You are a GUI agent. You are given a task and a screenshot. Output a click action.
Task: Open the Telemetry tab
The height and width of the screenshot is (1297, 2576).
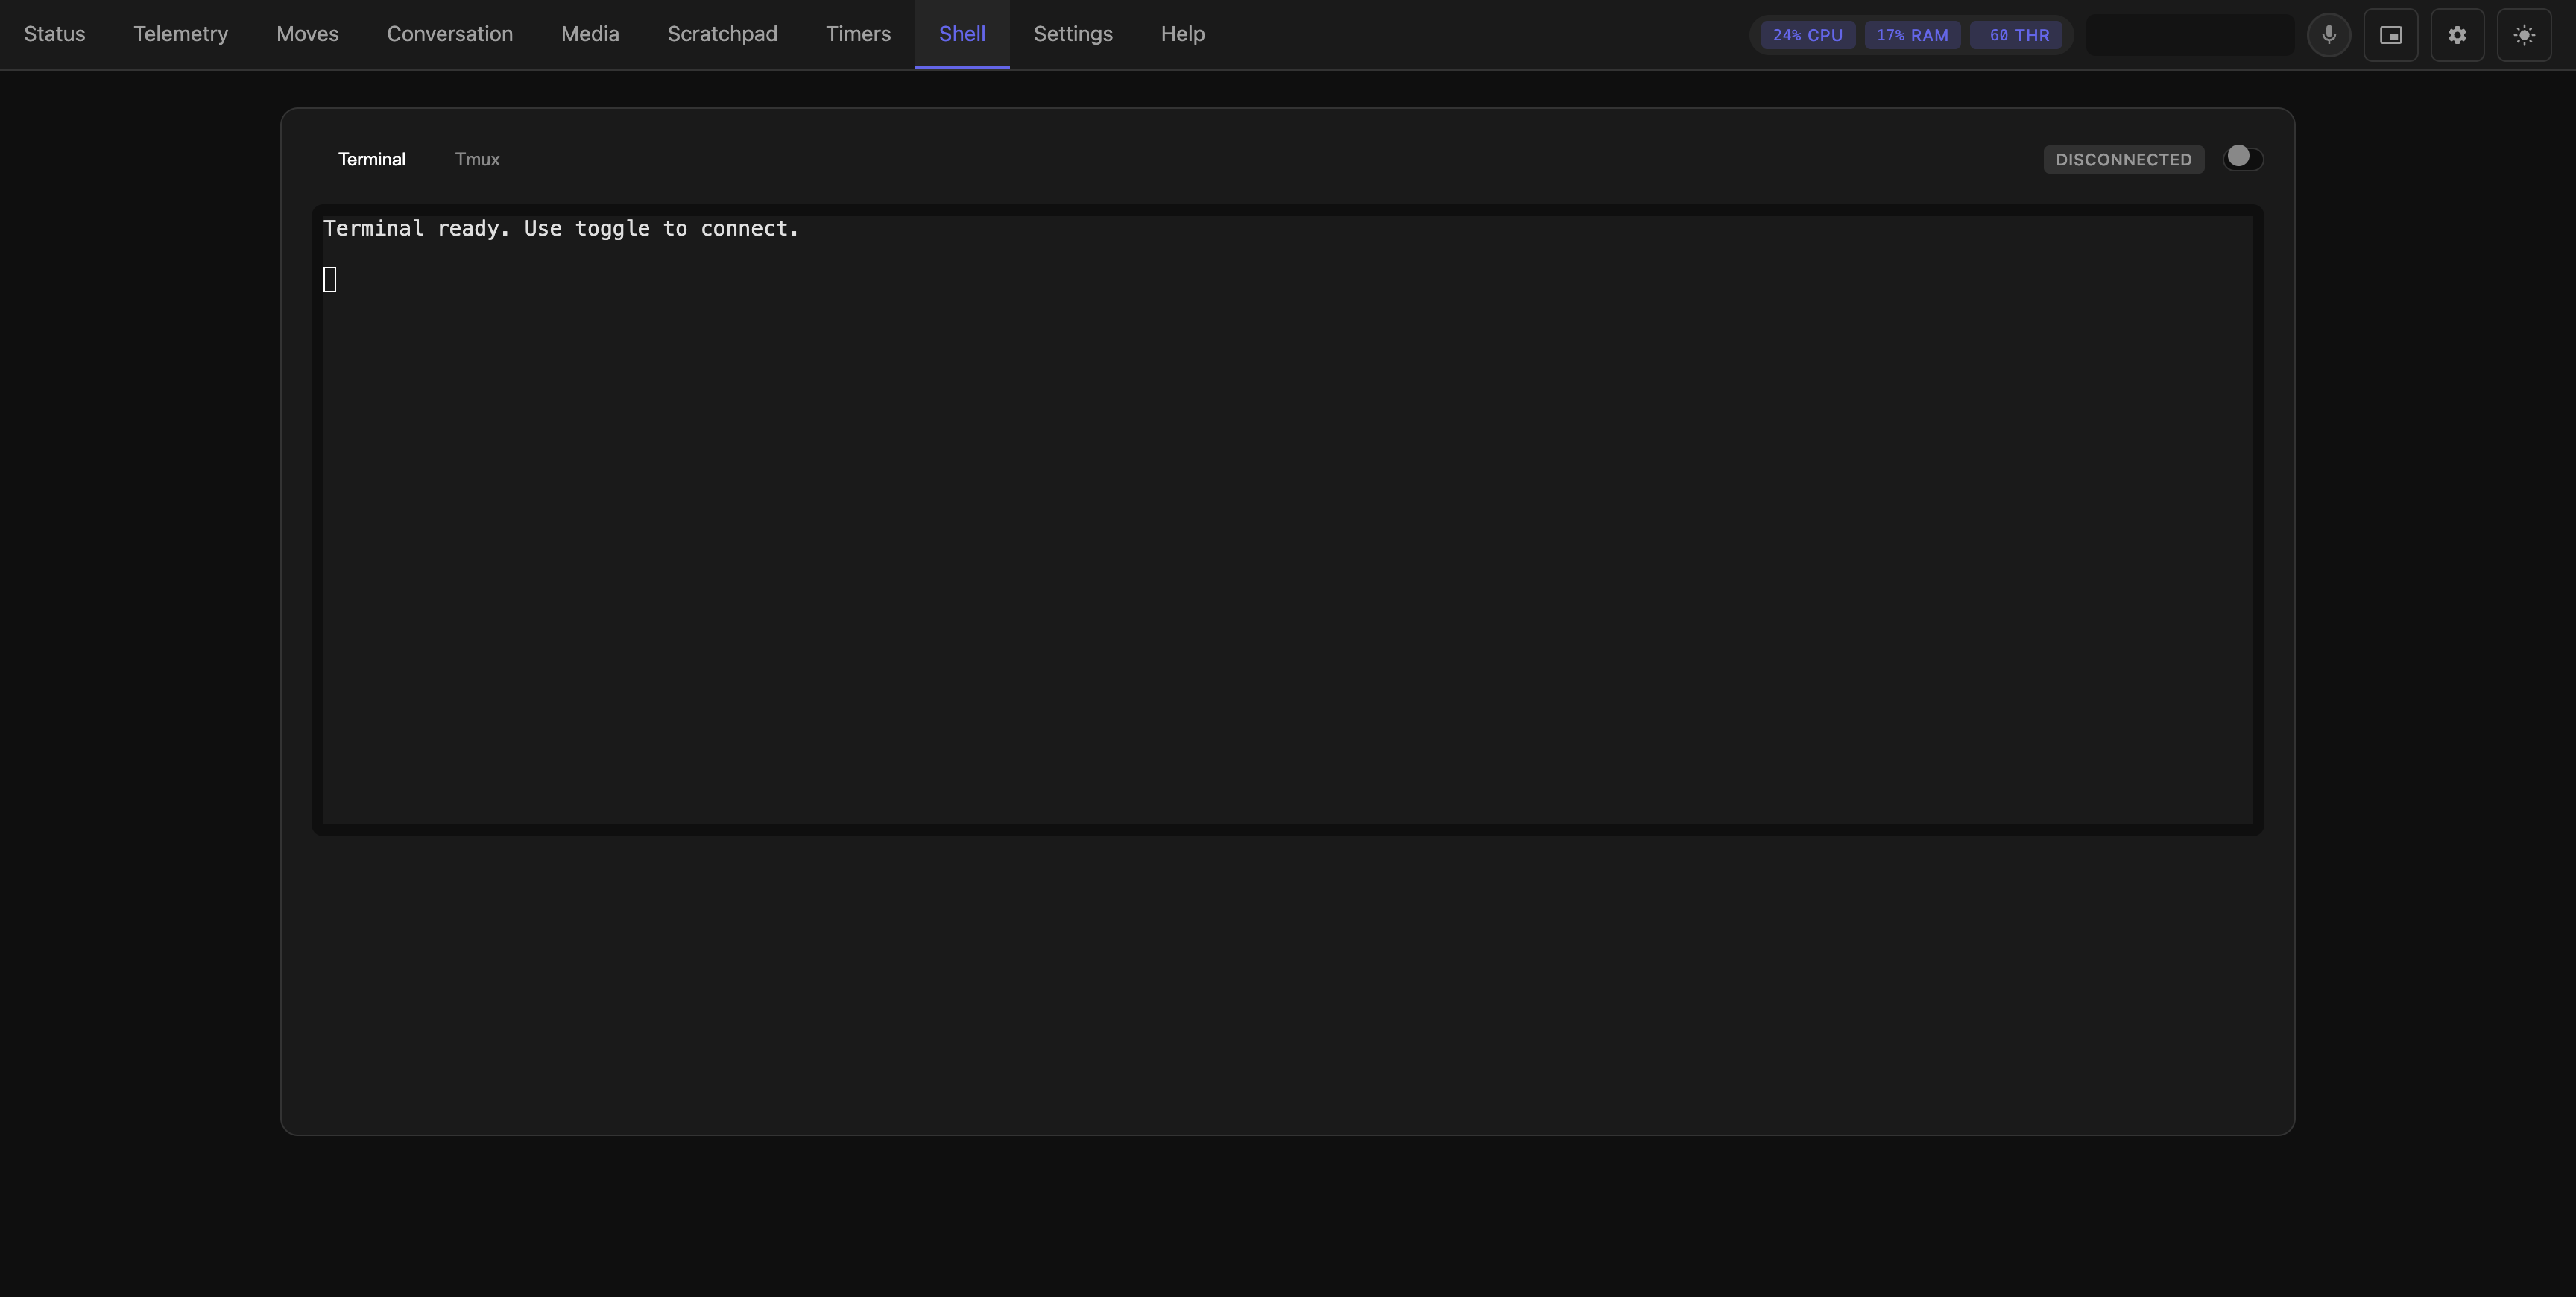point(181,34)
